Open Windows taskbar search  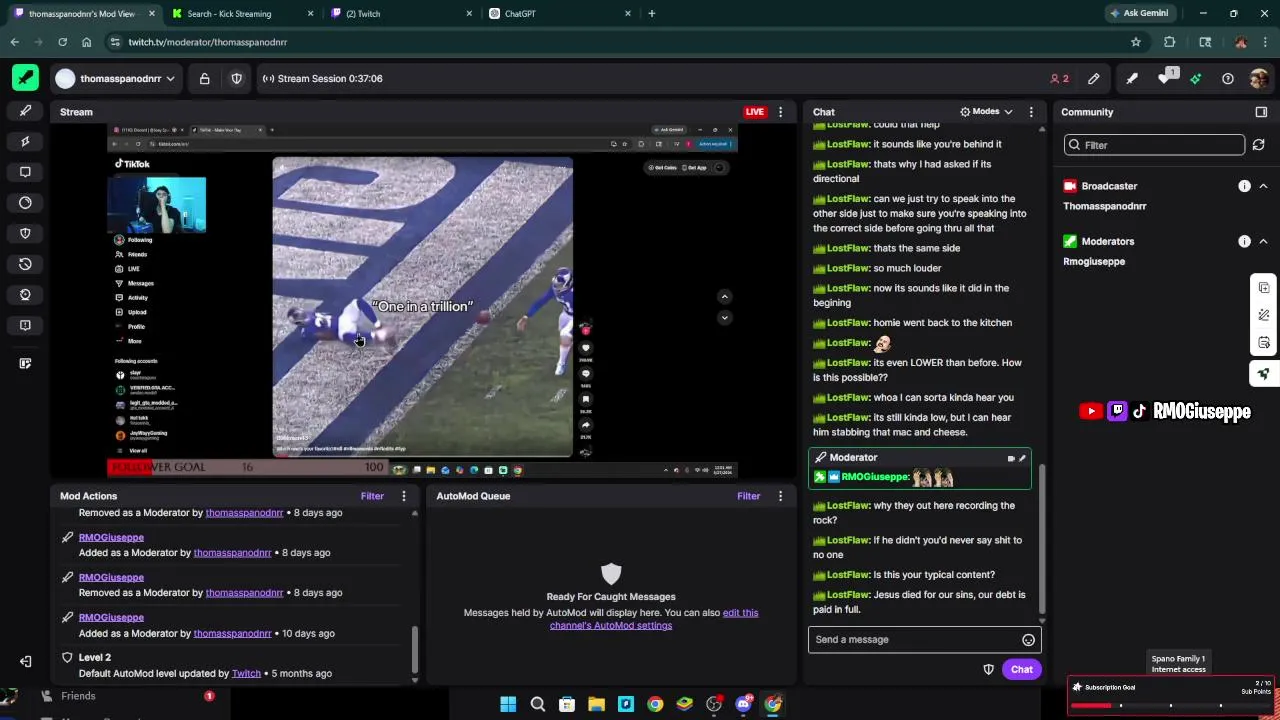click(537, 704)
